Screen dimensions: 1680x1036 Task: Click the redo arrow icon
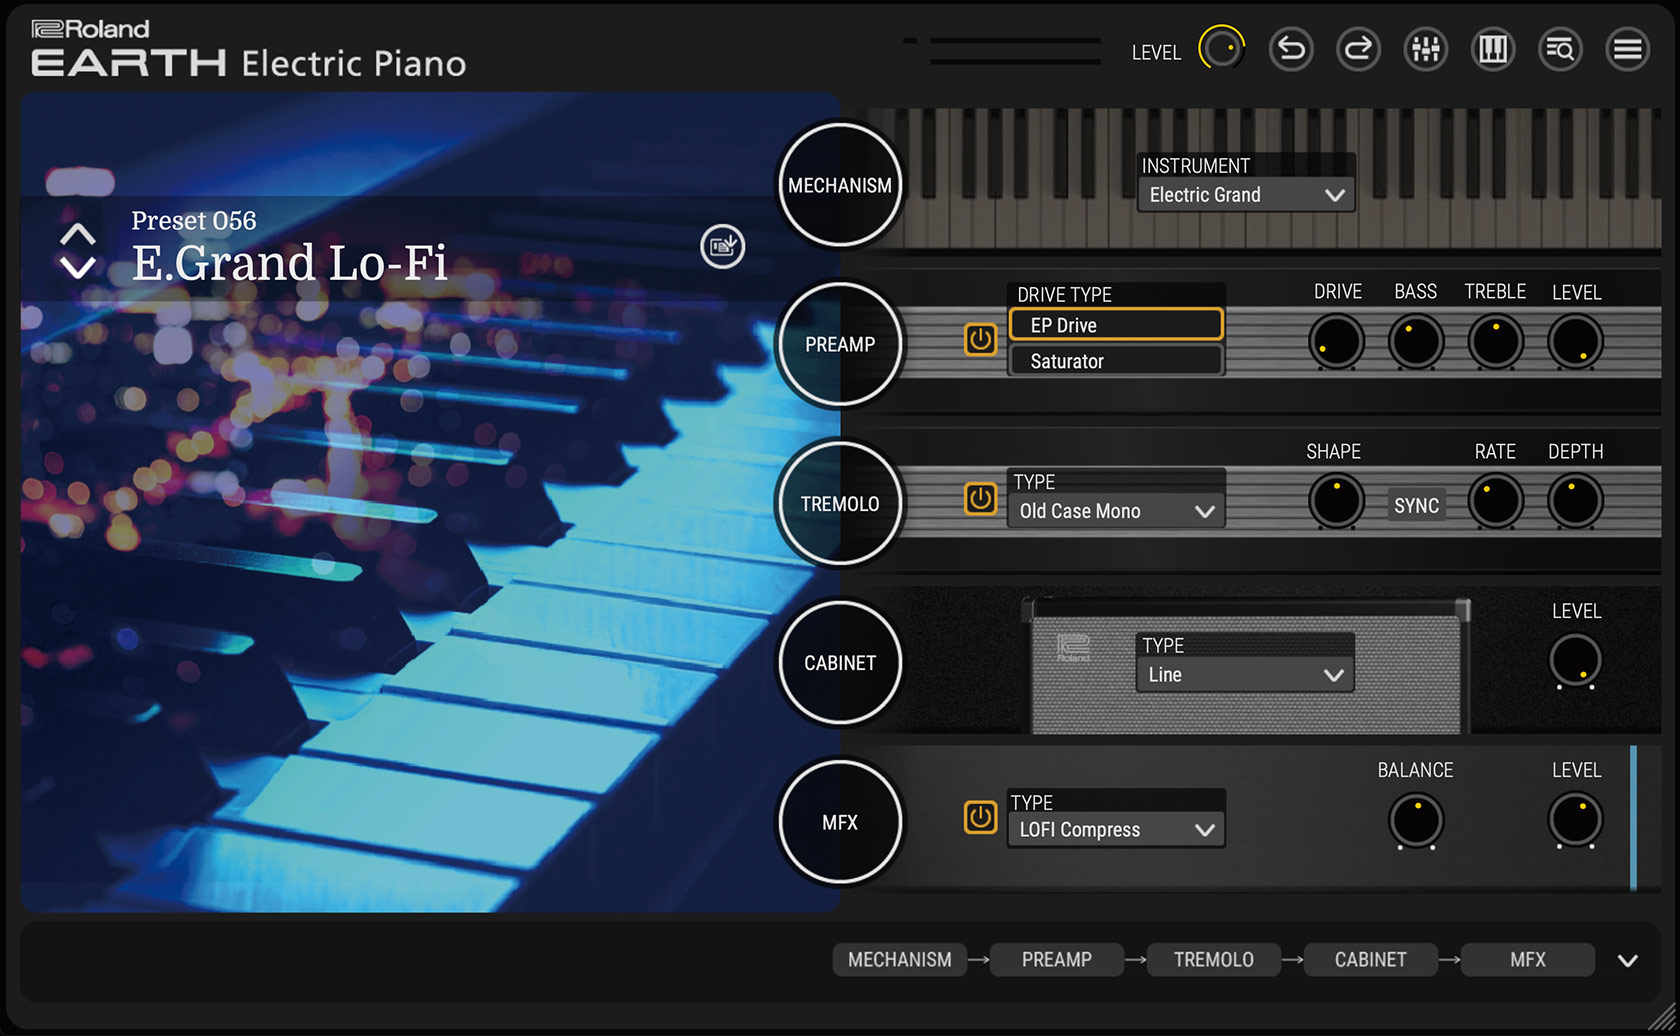pos(1358,49)
